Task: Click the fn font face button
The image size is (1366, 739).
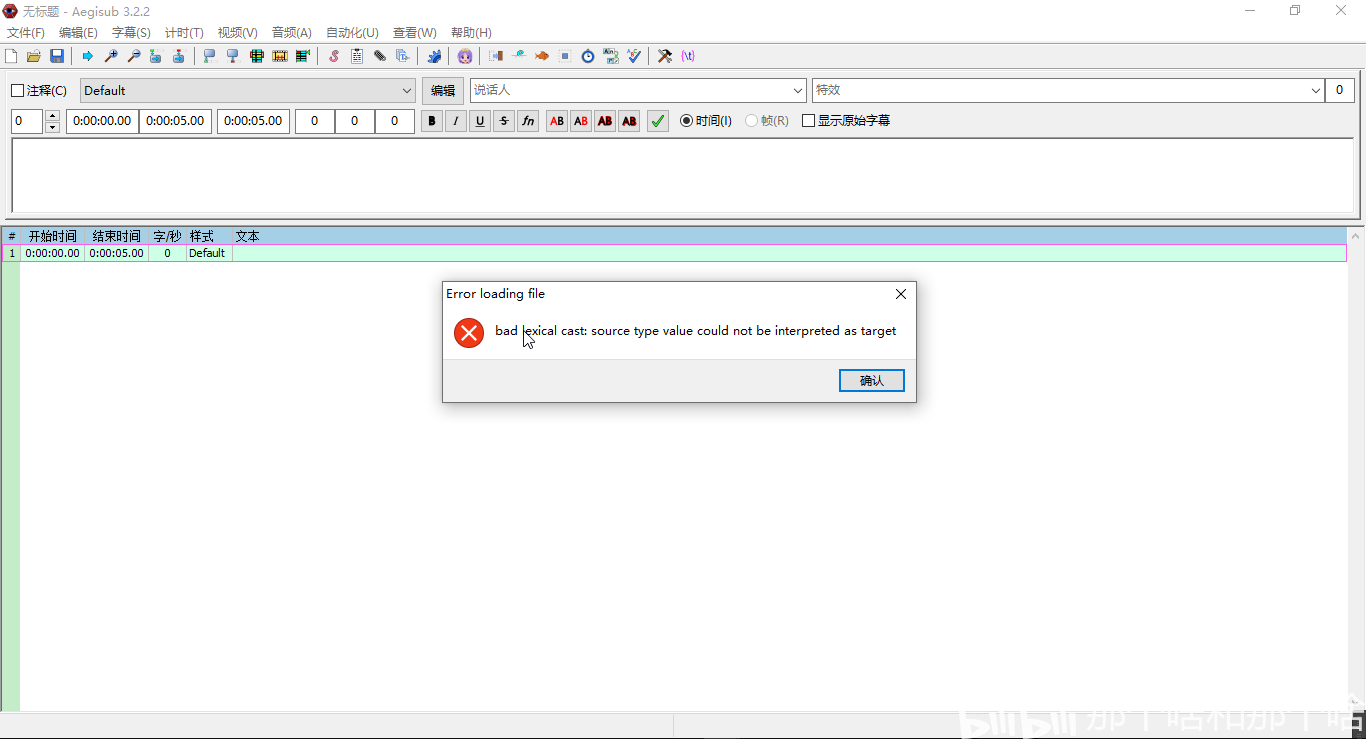Action: 528,121
